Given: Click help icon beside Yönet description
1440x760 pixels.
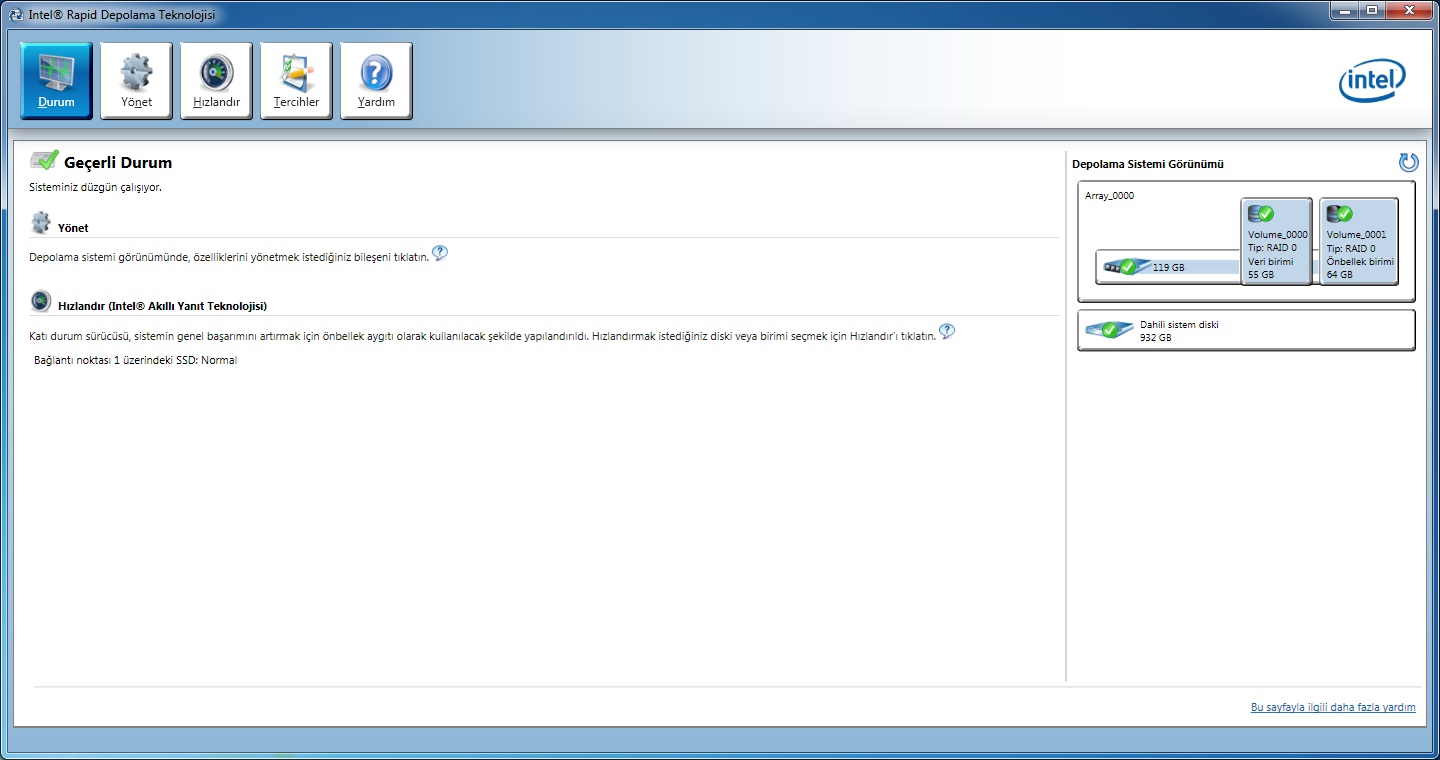Looking at the screenshot, I should (x=440, y=254).
